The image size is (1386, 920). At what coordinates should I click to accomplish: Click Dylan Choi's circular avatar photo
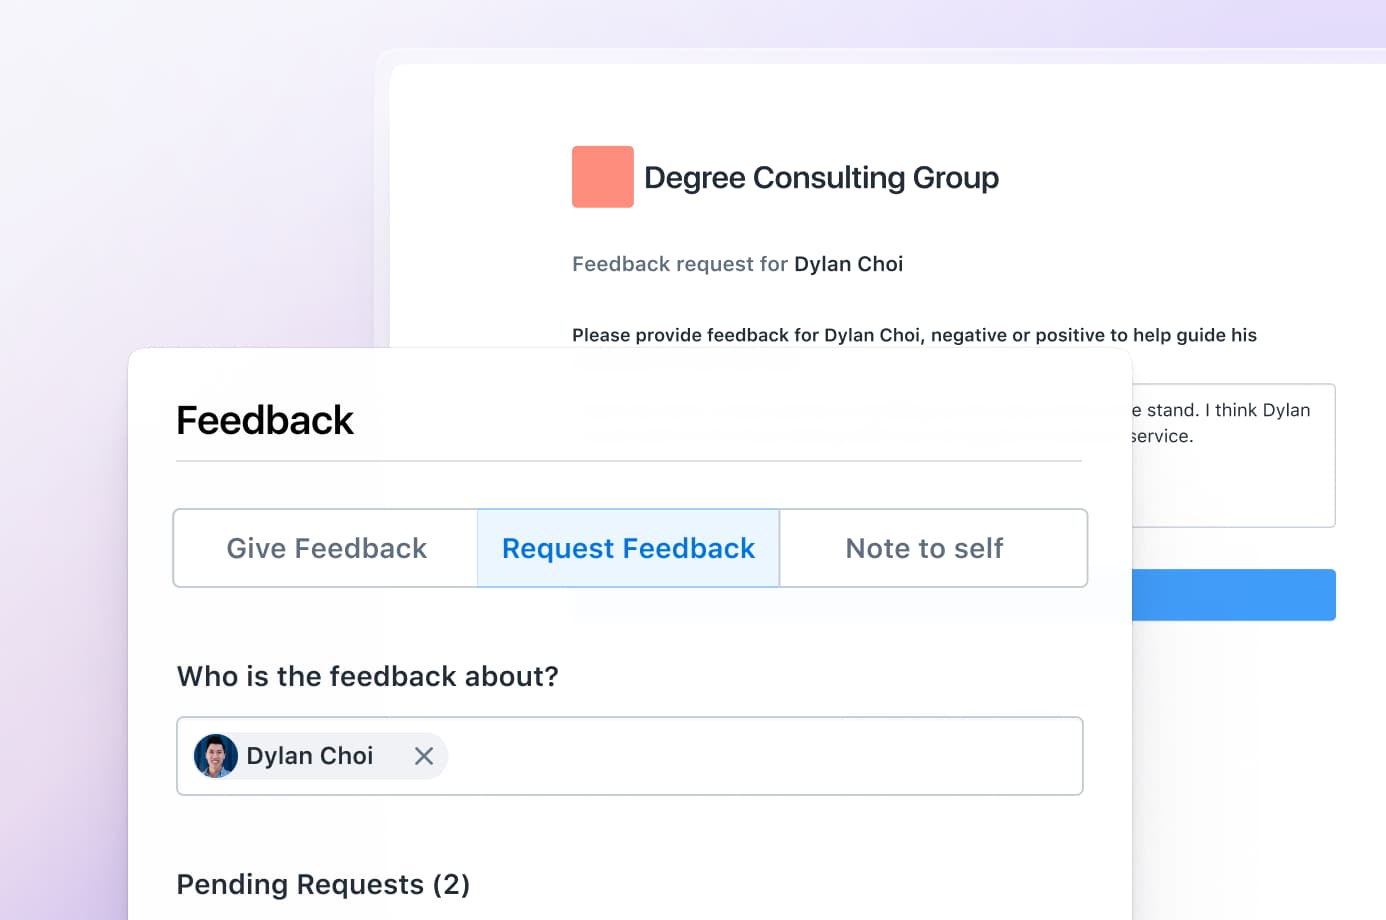215,756
